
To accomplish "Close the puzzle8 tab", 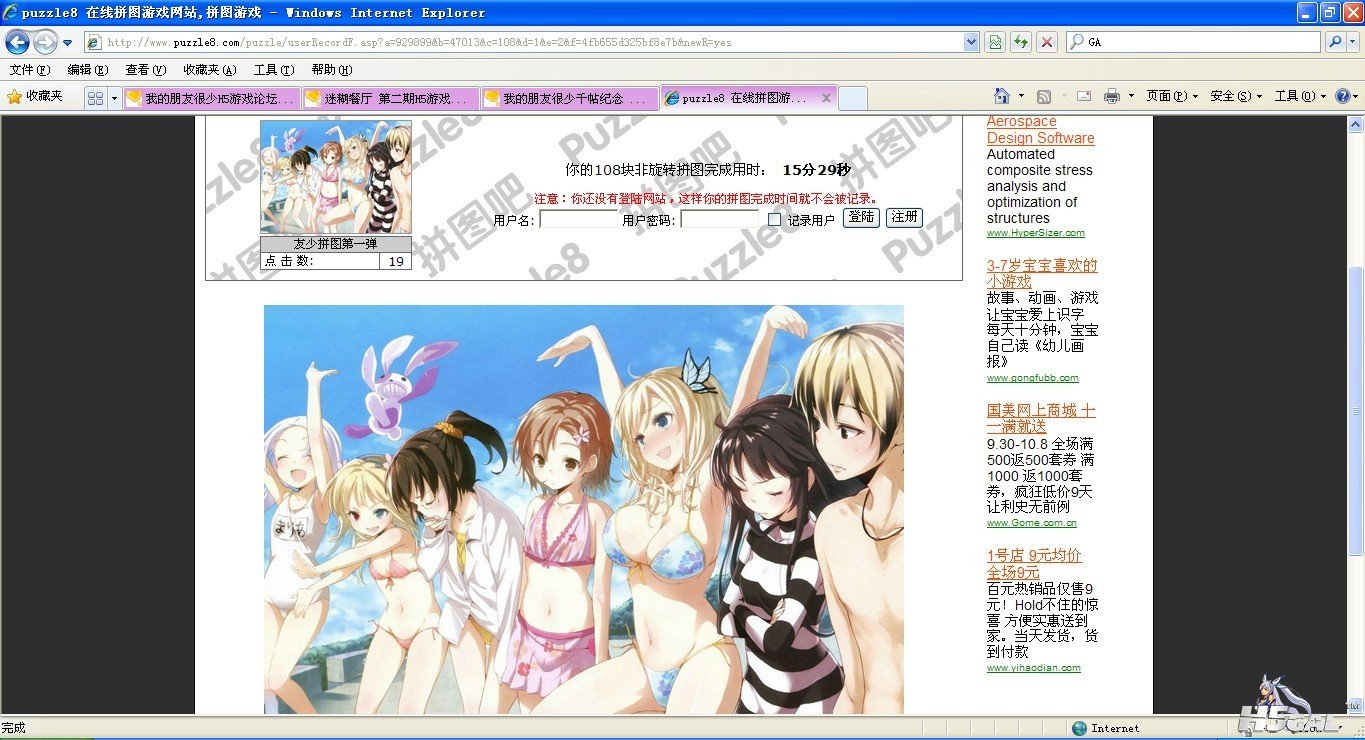I will coord(826,98).
